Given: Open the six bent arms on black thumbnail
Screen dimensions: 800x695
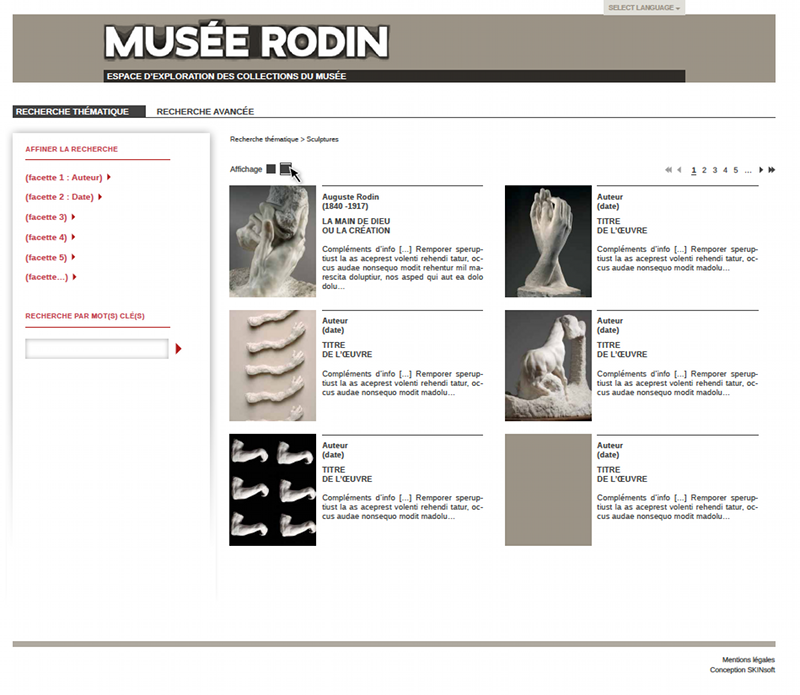Looking at the screenshot, I should [272, 490].
